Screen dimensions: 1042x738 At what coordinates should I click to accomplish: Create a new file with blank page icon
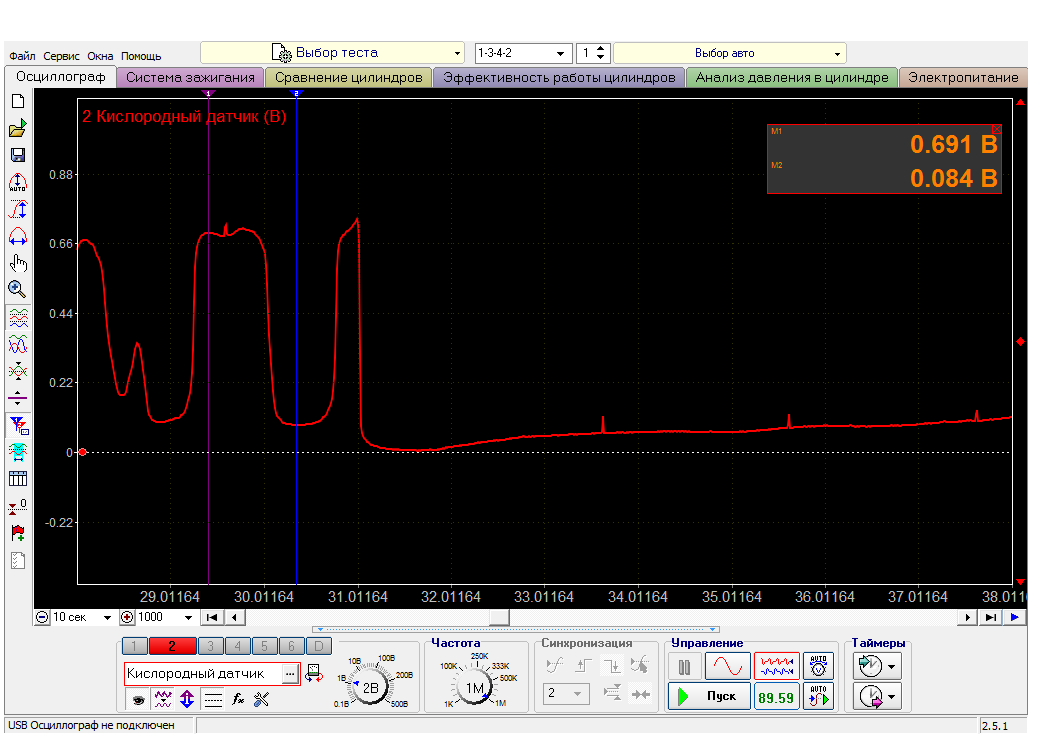17,101
